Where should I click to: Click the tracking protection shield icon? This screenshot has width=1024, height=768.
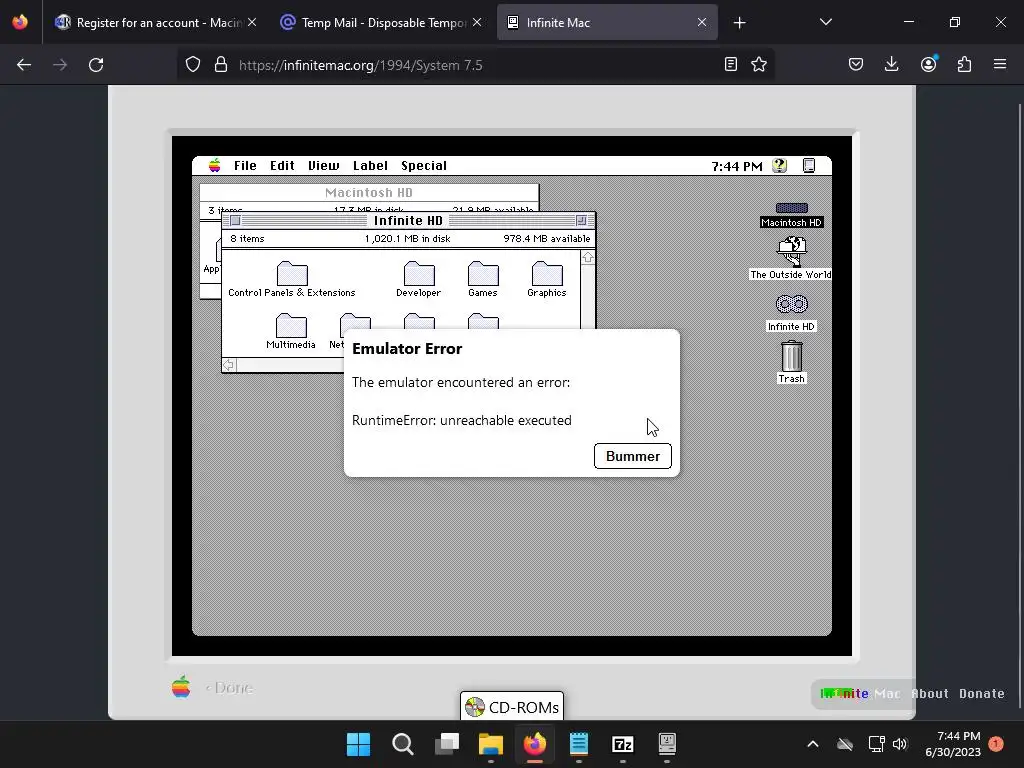click(x=193, y=65)
